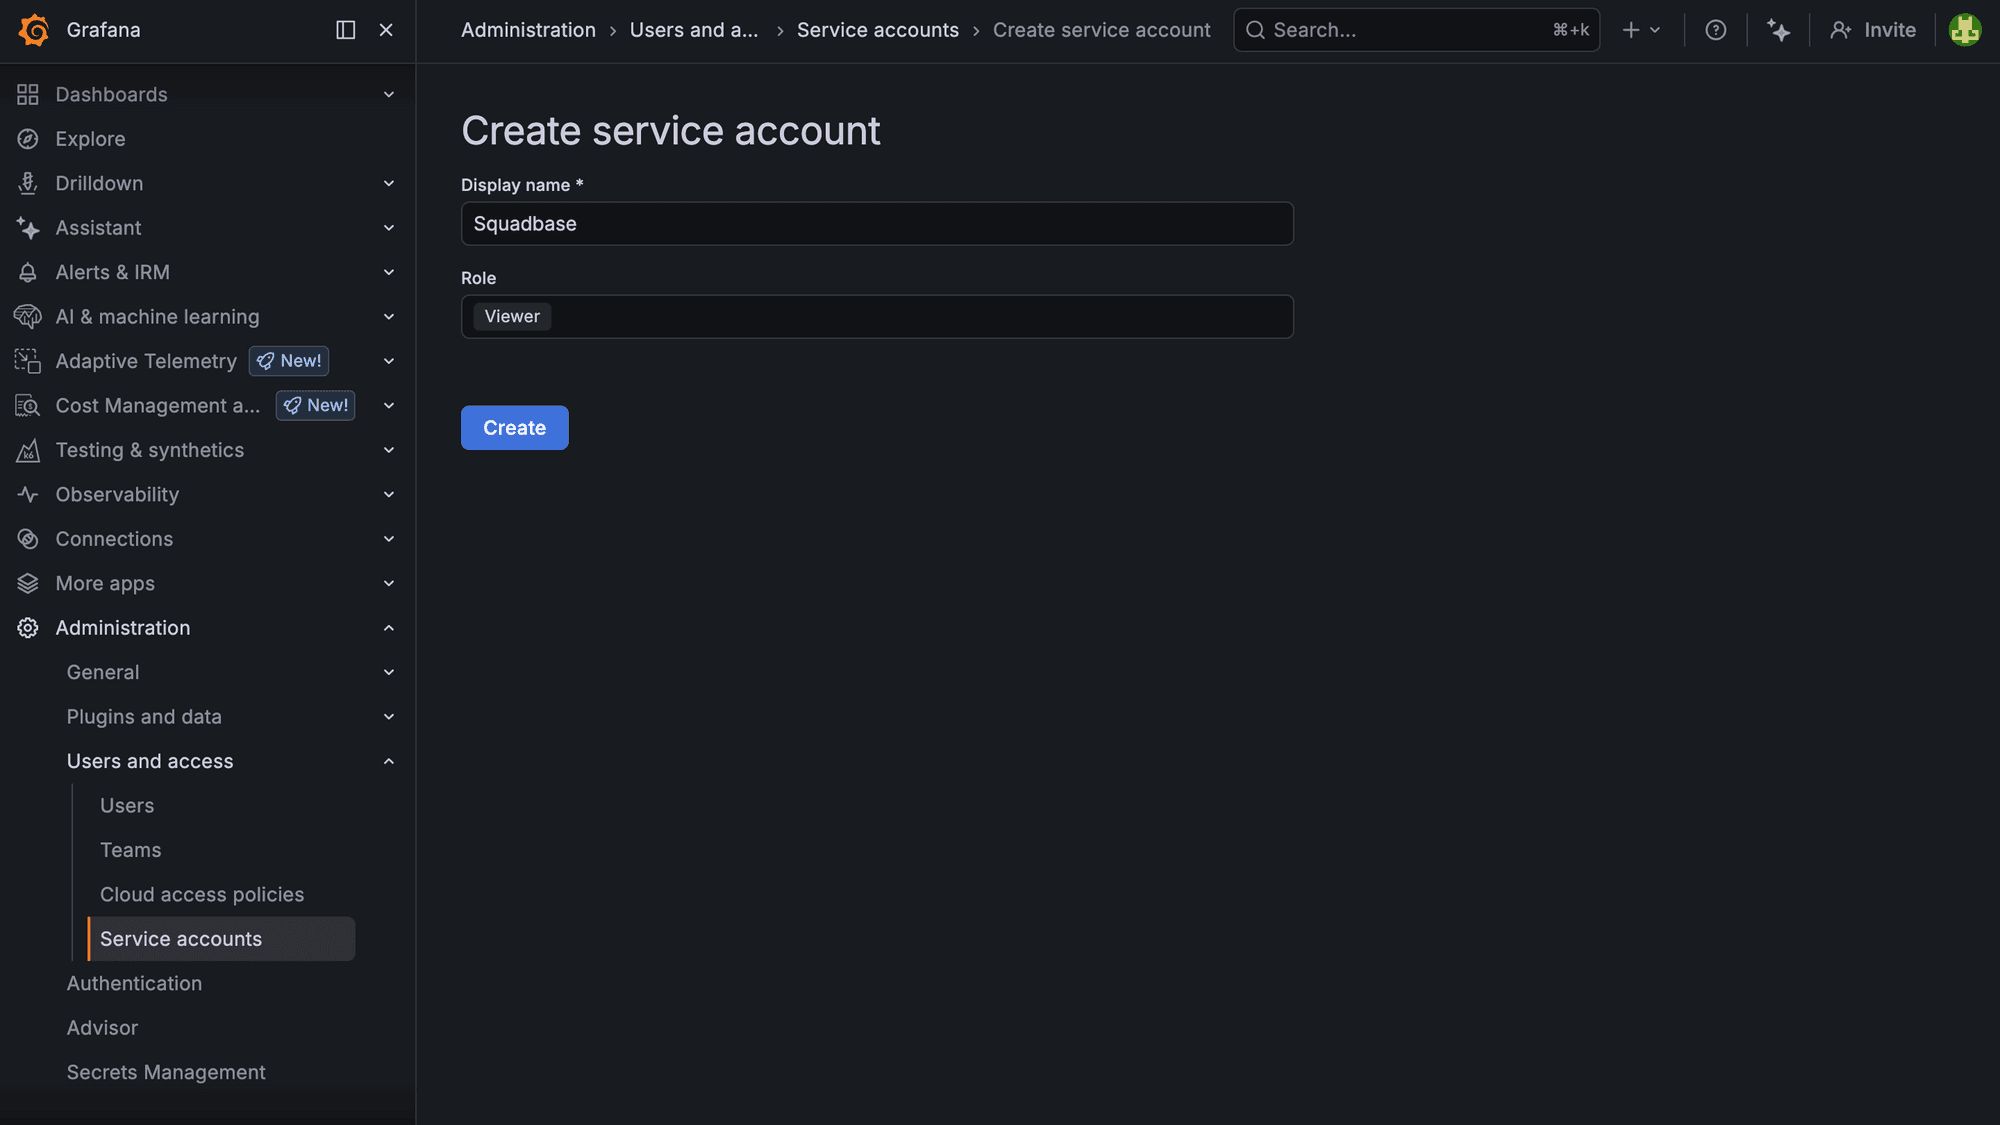Open the user profile avatar
This screenshot has width=2000, height=1125.
(x=1965, y=30)
